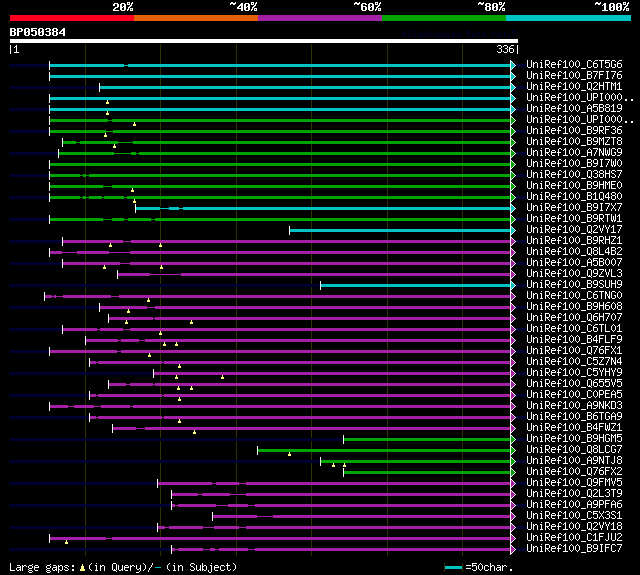Click the green ~80% identity legend segment
Image resolution: width=640 pixels, height=575 pixels.
tap(444, 18)
